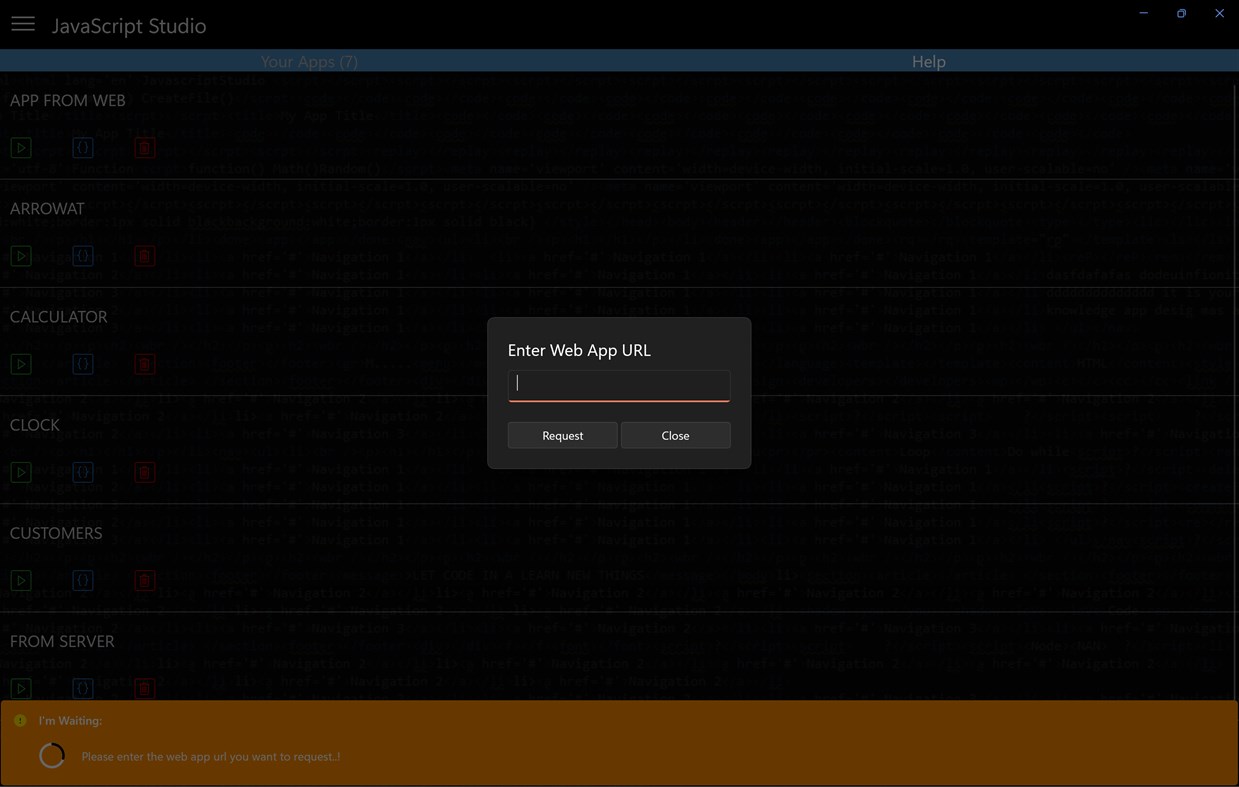The image size is (1239, 787).
Task: Run the APP FROM WEB app
Action: [21, 148]
